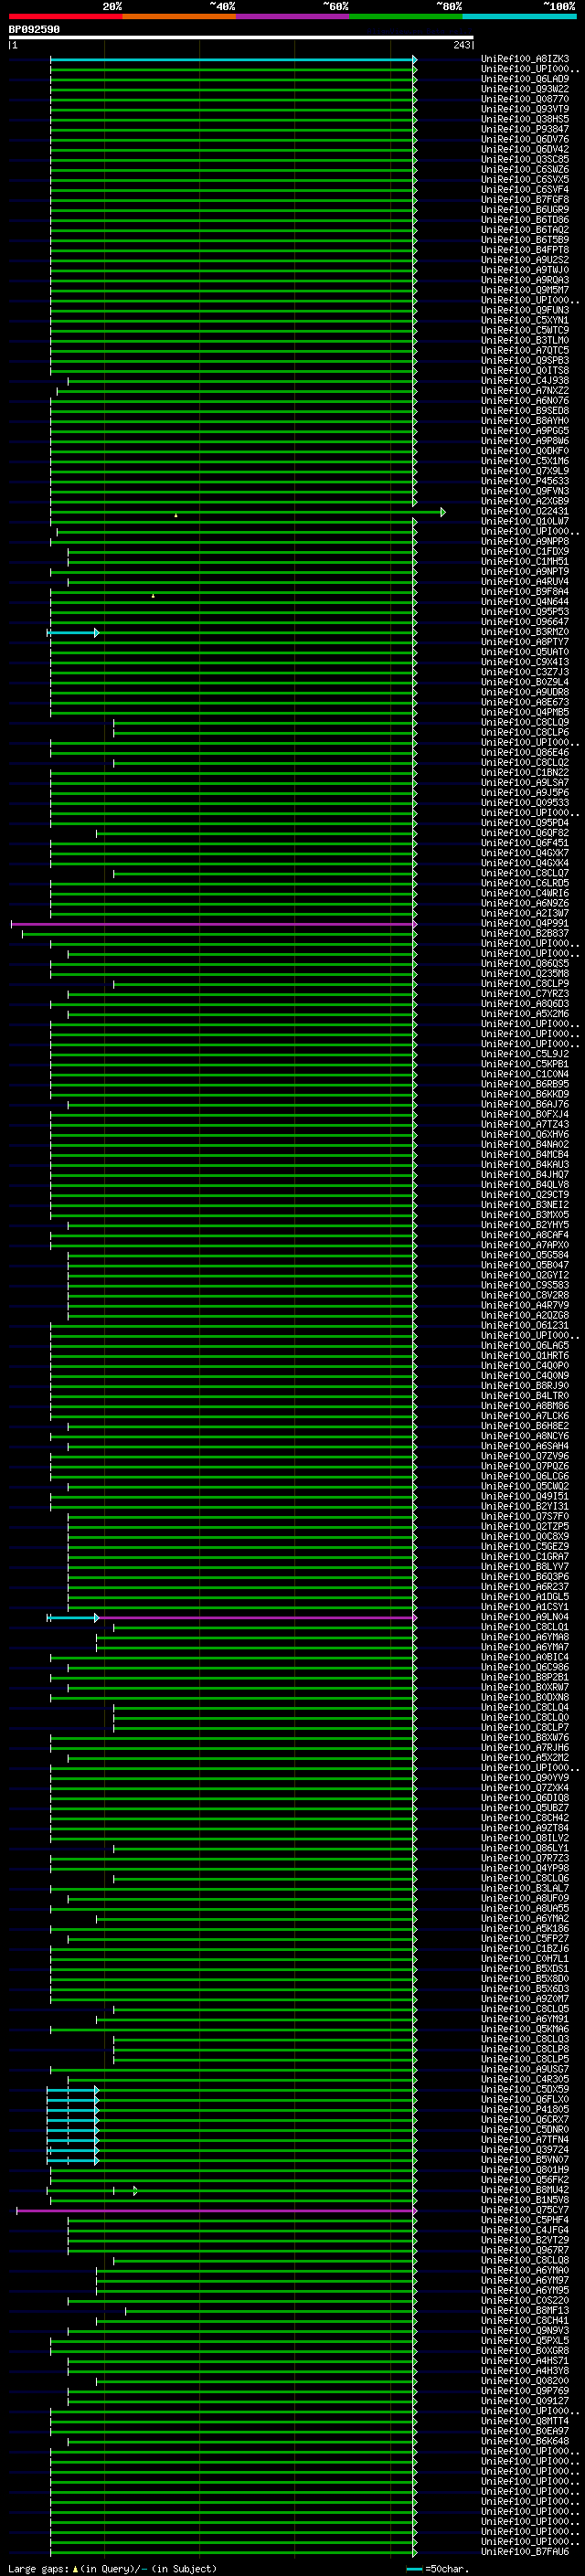Image resolution: width=585 pixels, height=2576 pixels.
Task: Click the purple ~60% identity legend segment
Action: [x=293, y=16]
